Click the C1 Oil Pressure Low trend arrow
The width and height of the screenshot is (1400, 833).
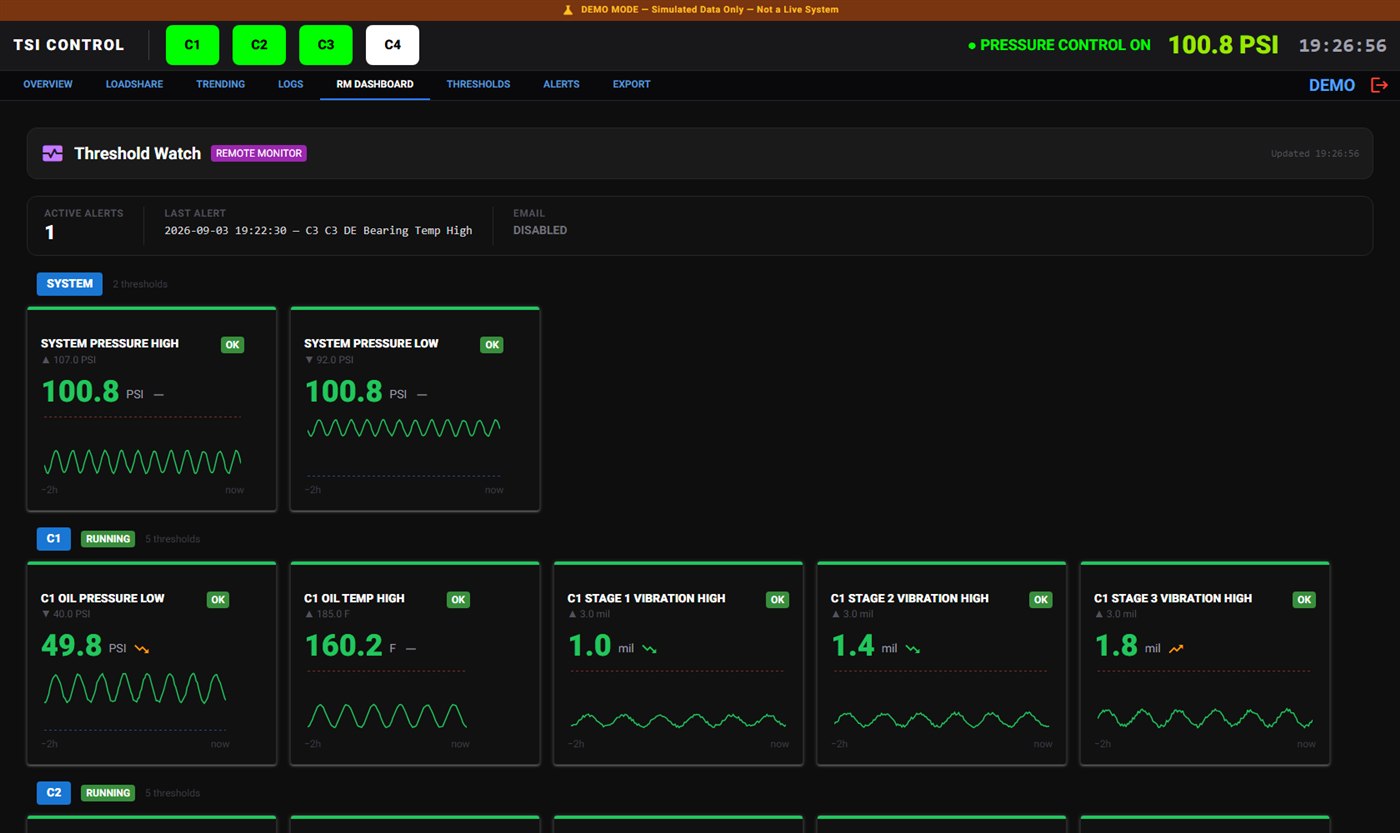coord(142,649)
